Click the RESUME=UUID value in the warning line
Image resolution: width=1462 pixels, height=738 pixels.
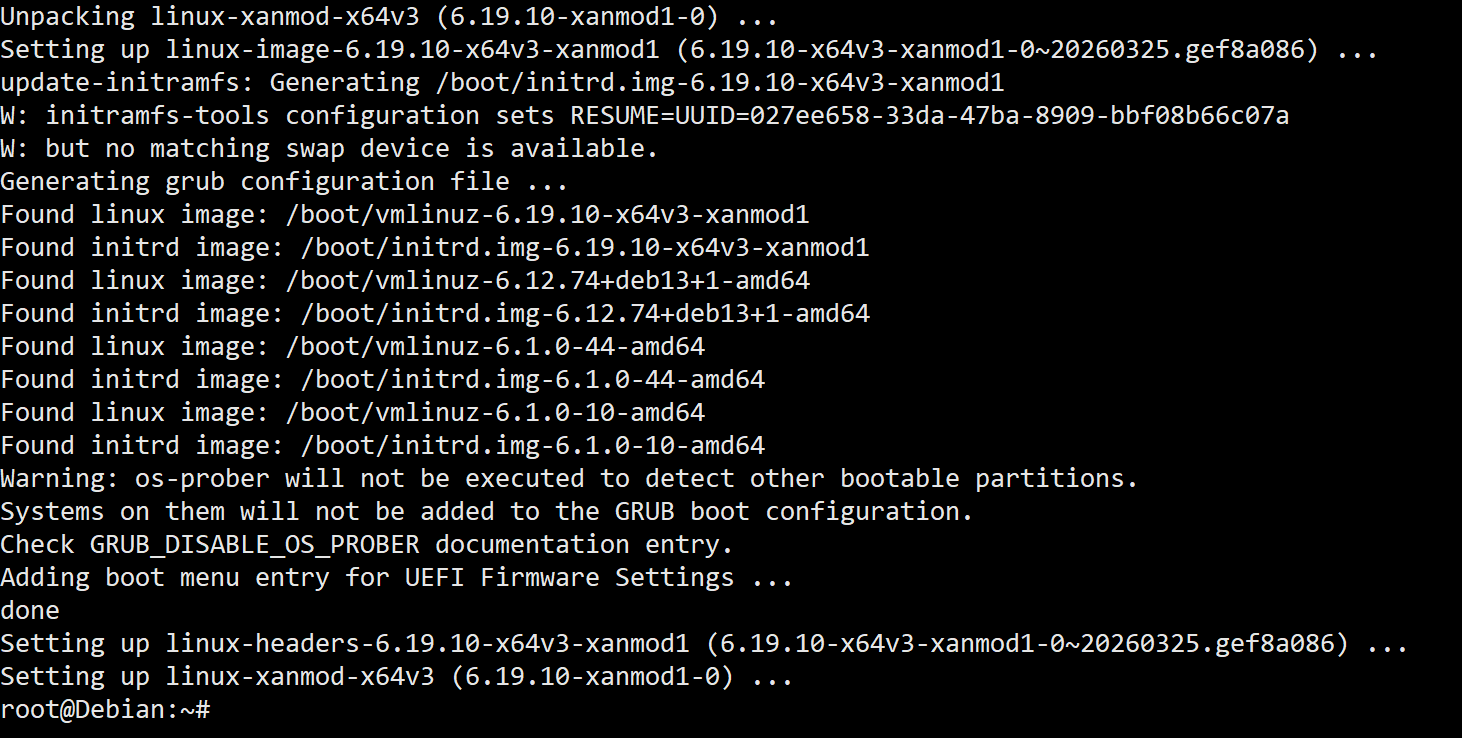point(929,116)
